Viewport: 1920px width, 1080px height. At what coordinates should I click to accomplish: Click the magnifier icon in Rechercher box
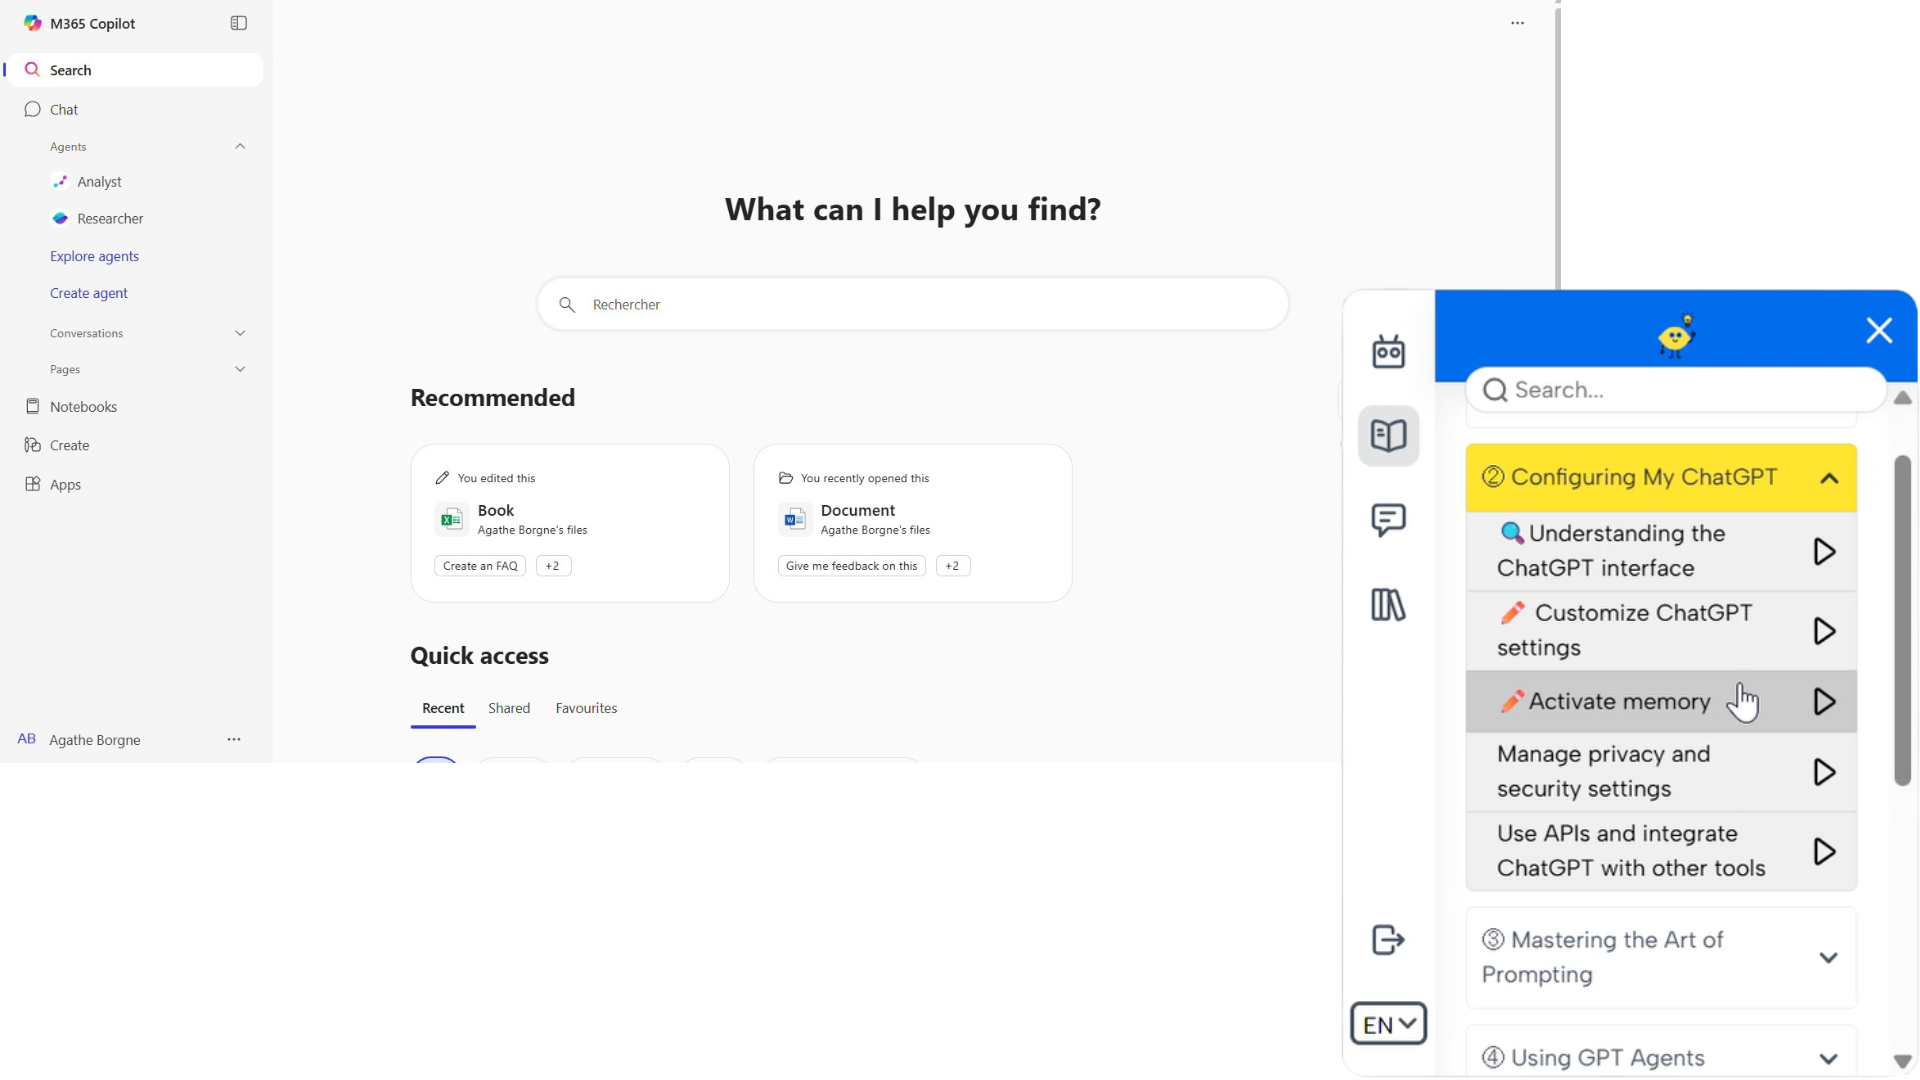(x=567, y=304)
